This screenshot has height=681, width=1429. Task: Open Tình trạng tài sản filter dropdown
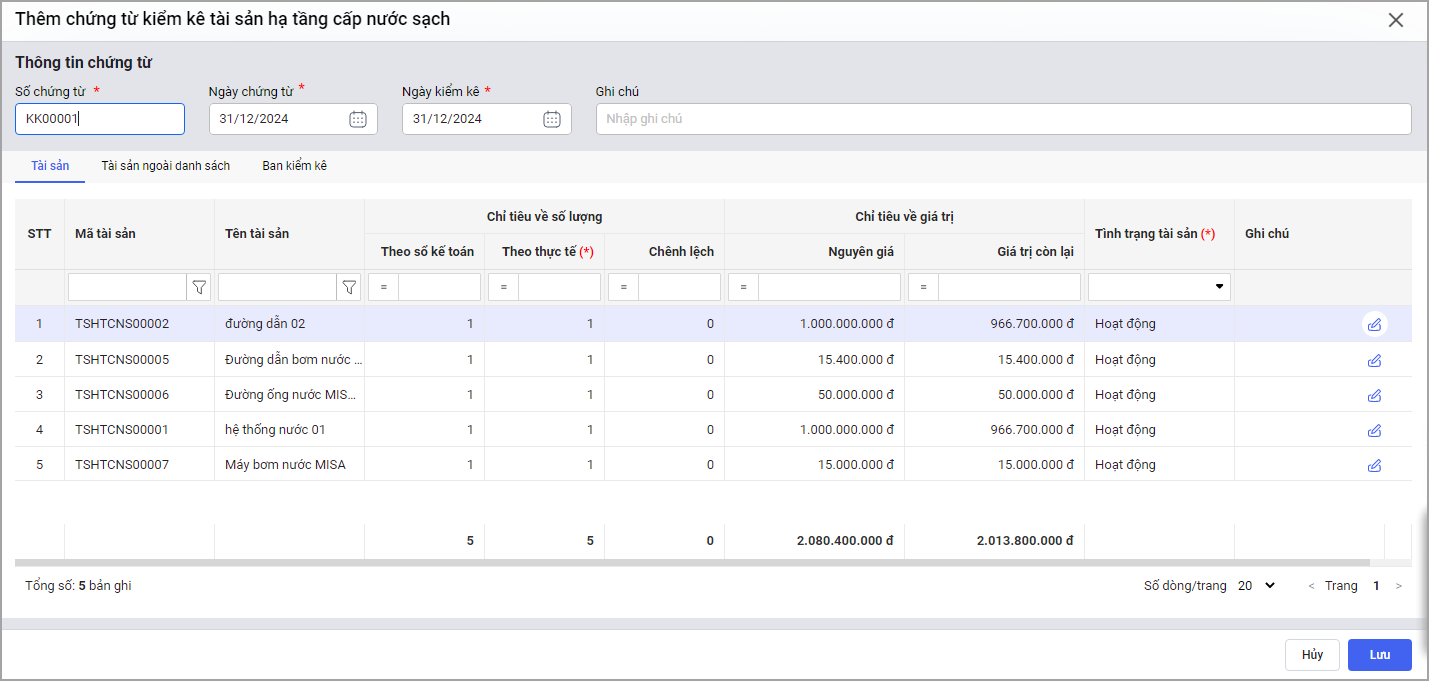[x=1219, y=287]
